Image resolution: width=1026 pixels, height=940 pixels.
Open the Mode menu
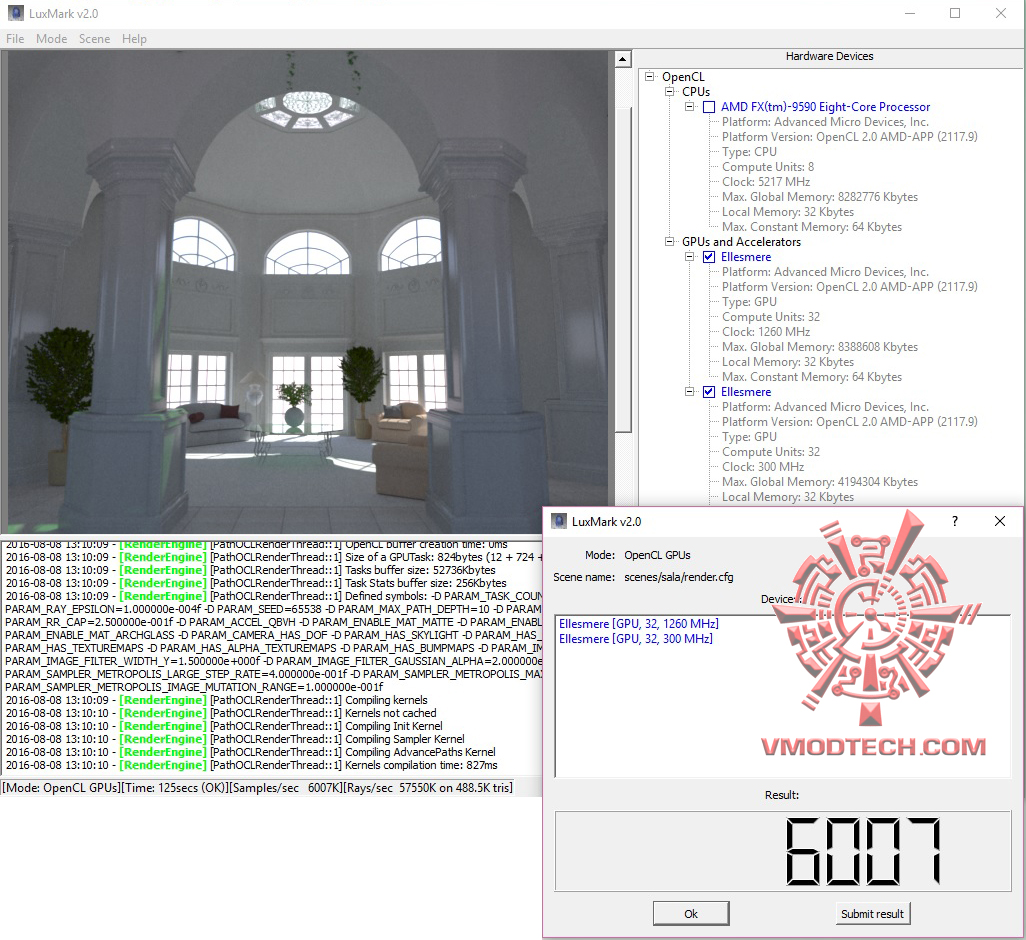[52, 39]
